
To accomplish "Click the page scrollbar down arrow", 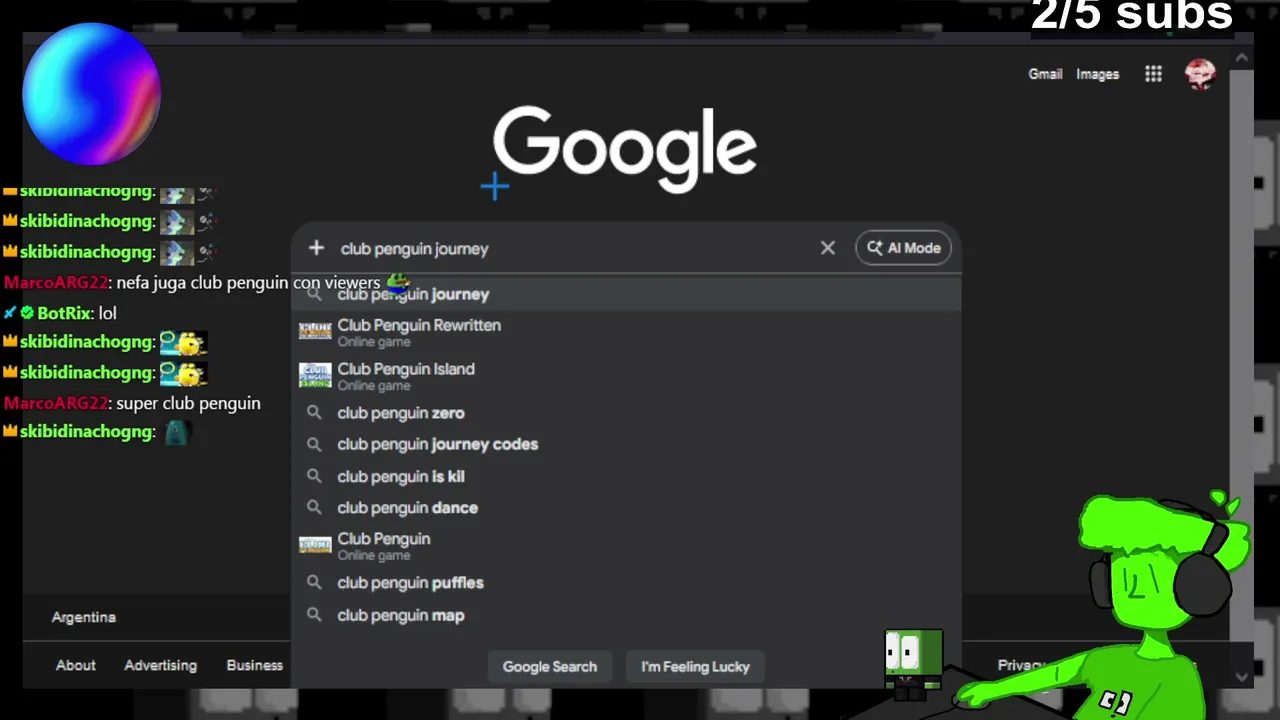I will (x=1241, y=677).
